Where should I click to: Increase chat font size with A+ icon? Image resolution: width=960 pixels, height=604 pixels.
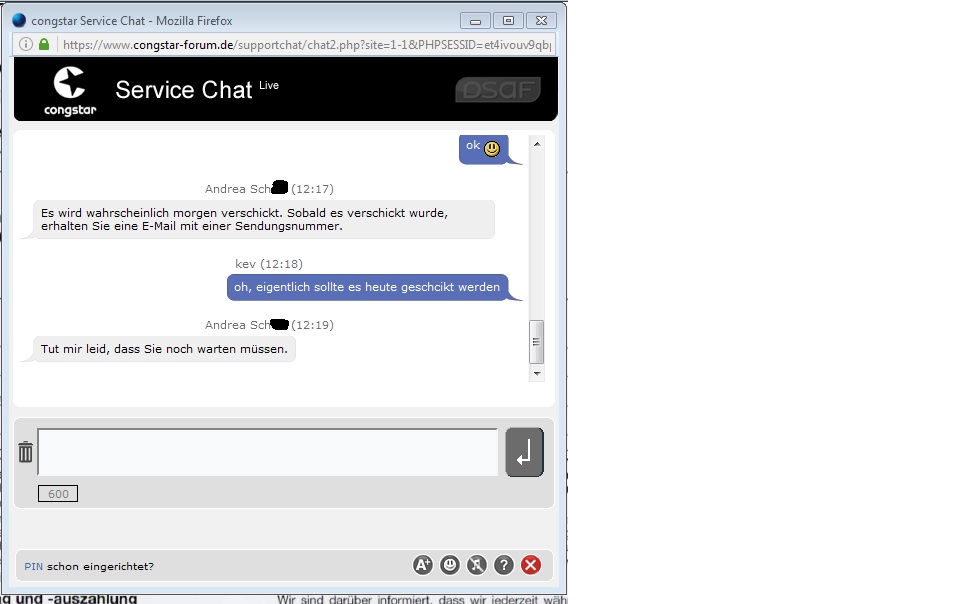(423, 565)
